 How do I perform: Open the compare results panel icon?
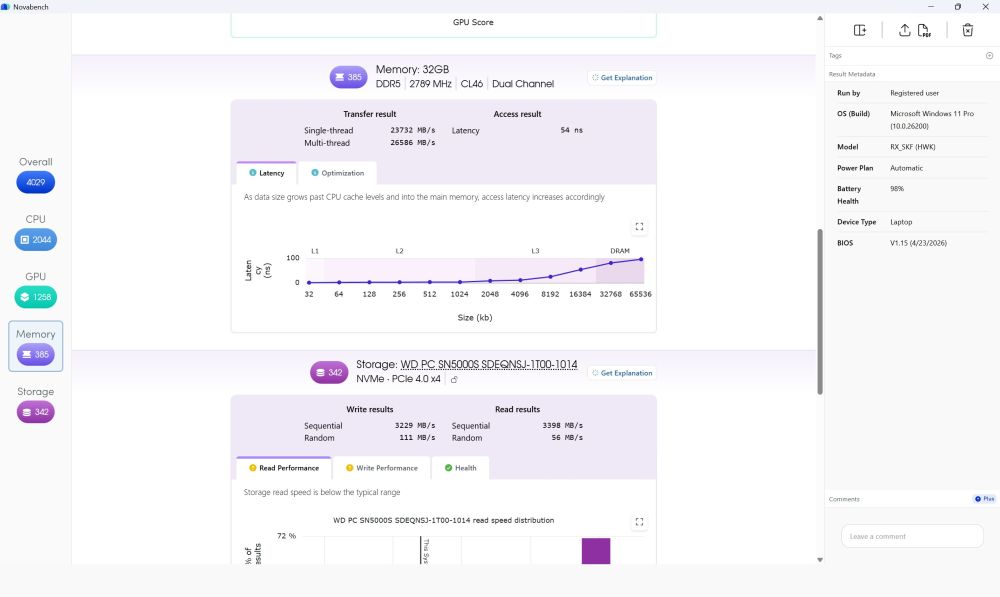pos(860,30)
